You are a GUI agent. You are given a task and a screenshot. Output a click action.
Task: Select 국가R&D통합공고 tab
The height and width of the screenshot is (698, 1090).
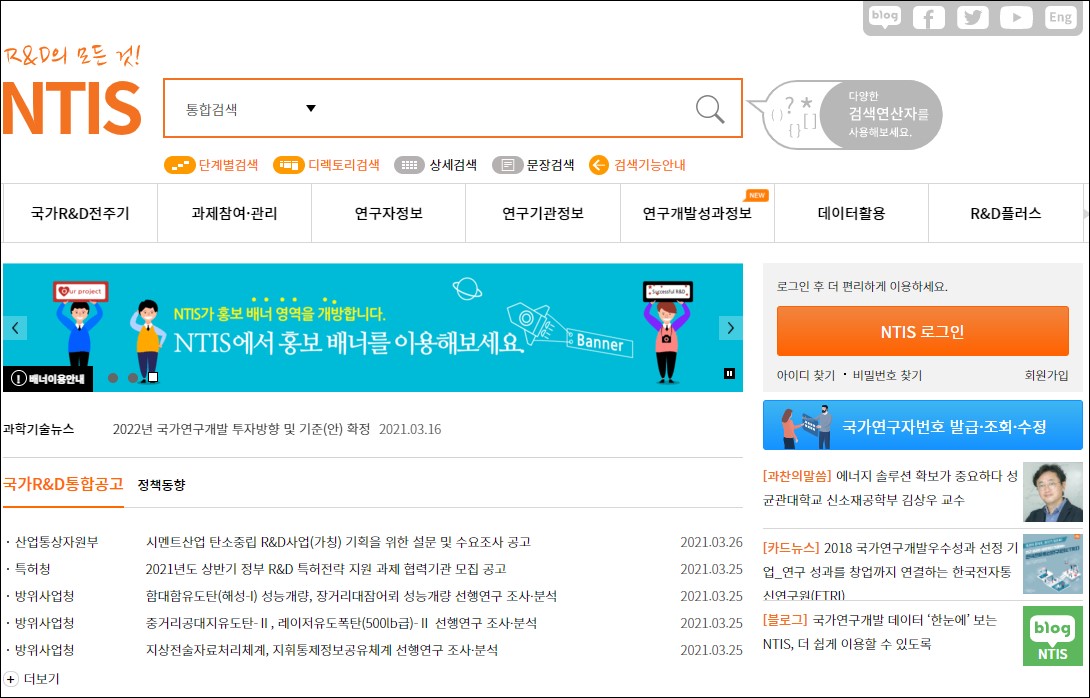(63, 484)
